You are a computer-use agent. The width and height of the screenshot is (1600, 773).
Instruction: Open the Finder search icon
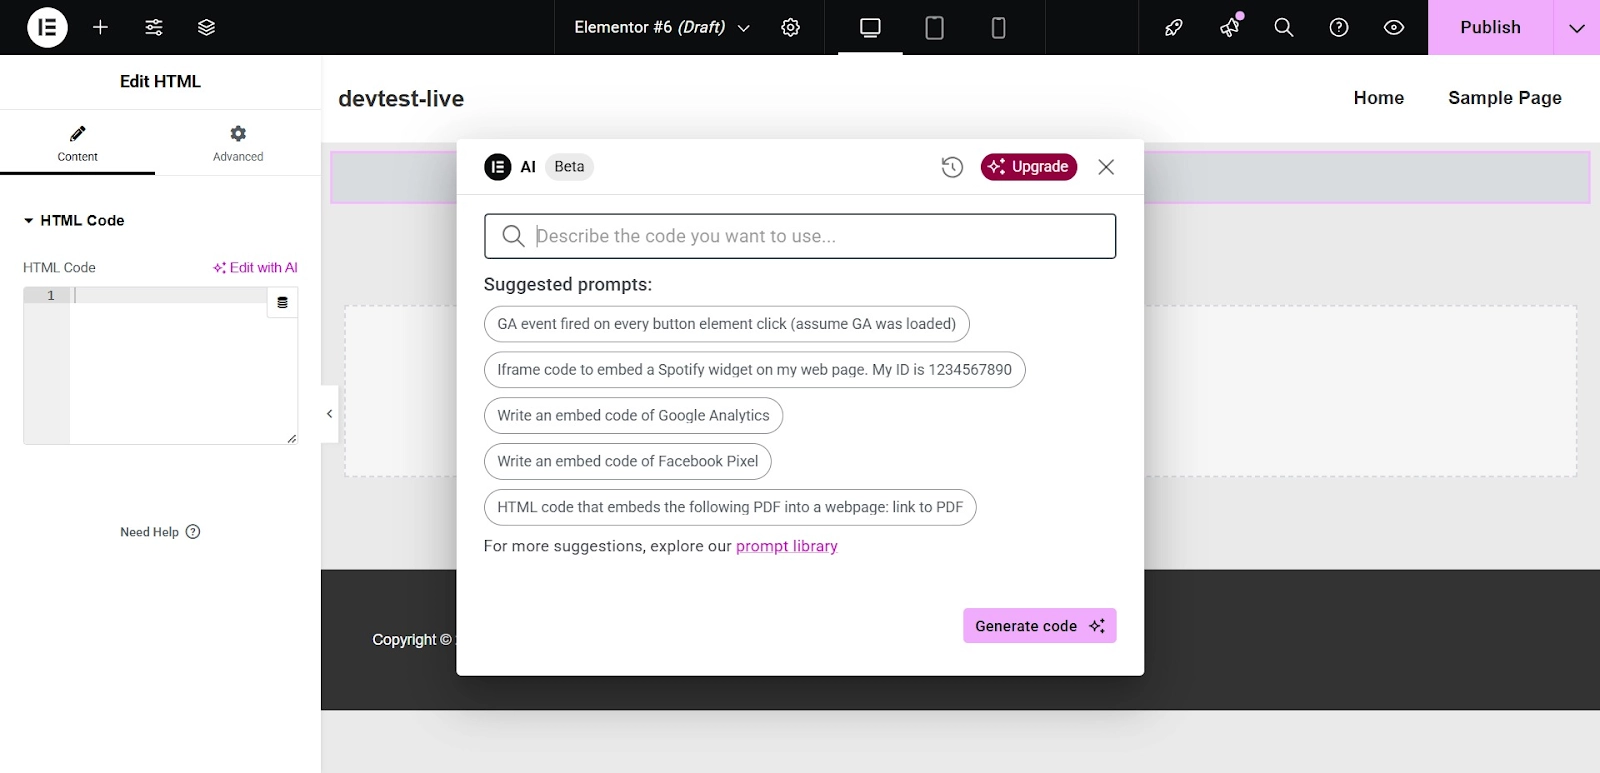coord(1284,27)
